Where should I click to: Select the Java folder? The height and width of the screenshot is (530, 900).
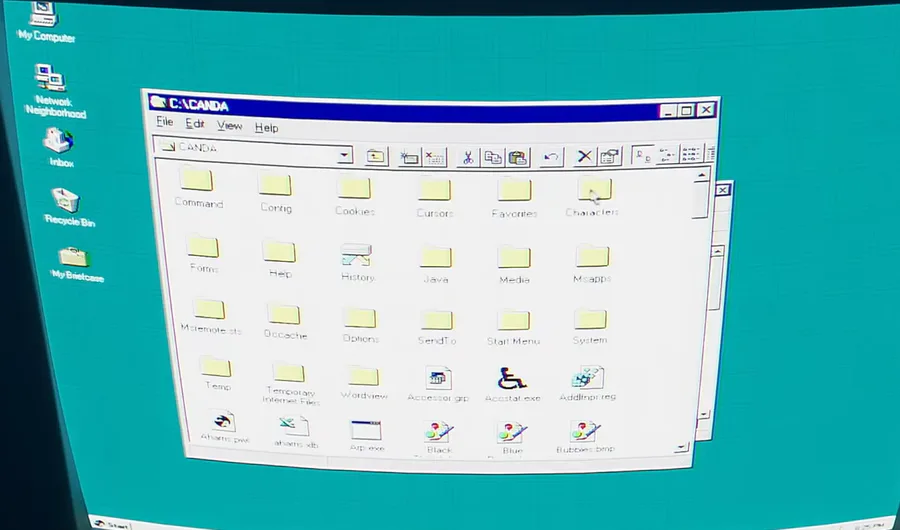pos(436,265)
